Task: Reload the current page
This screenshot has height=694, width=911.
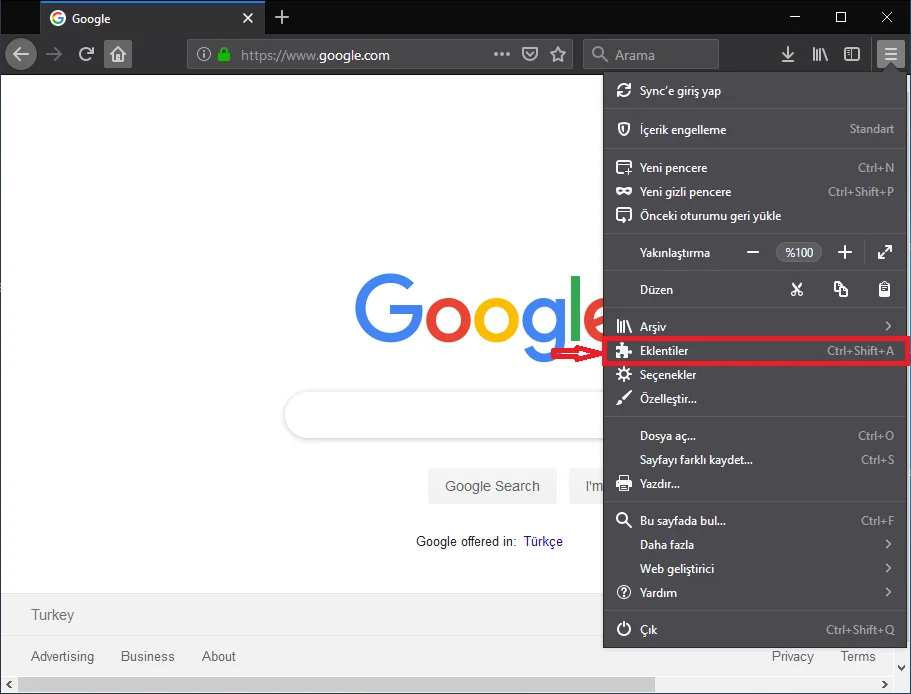Action: click(86, 54)
